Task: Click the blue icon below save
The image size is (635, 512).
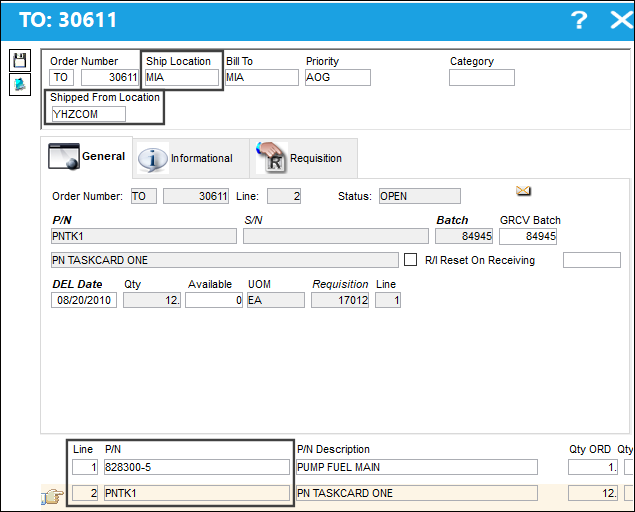Action: coord(20,84)
